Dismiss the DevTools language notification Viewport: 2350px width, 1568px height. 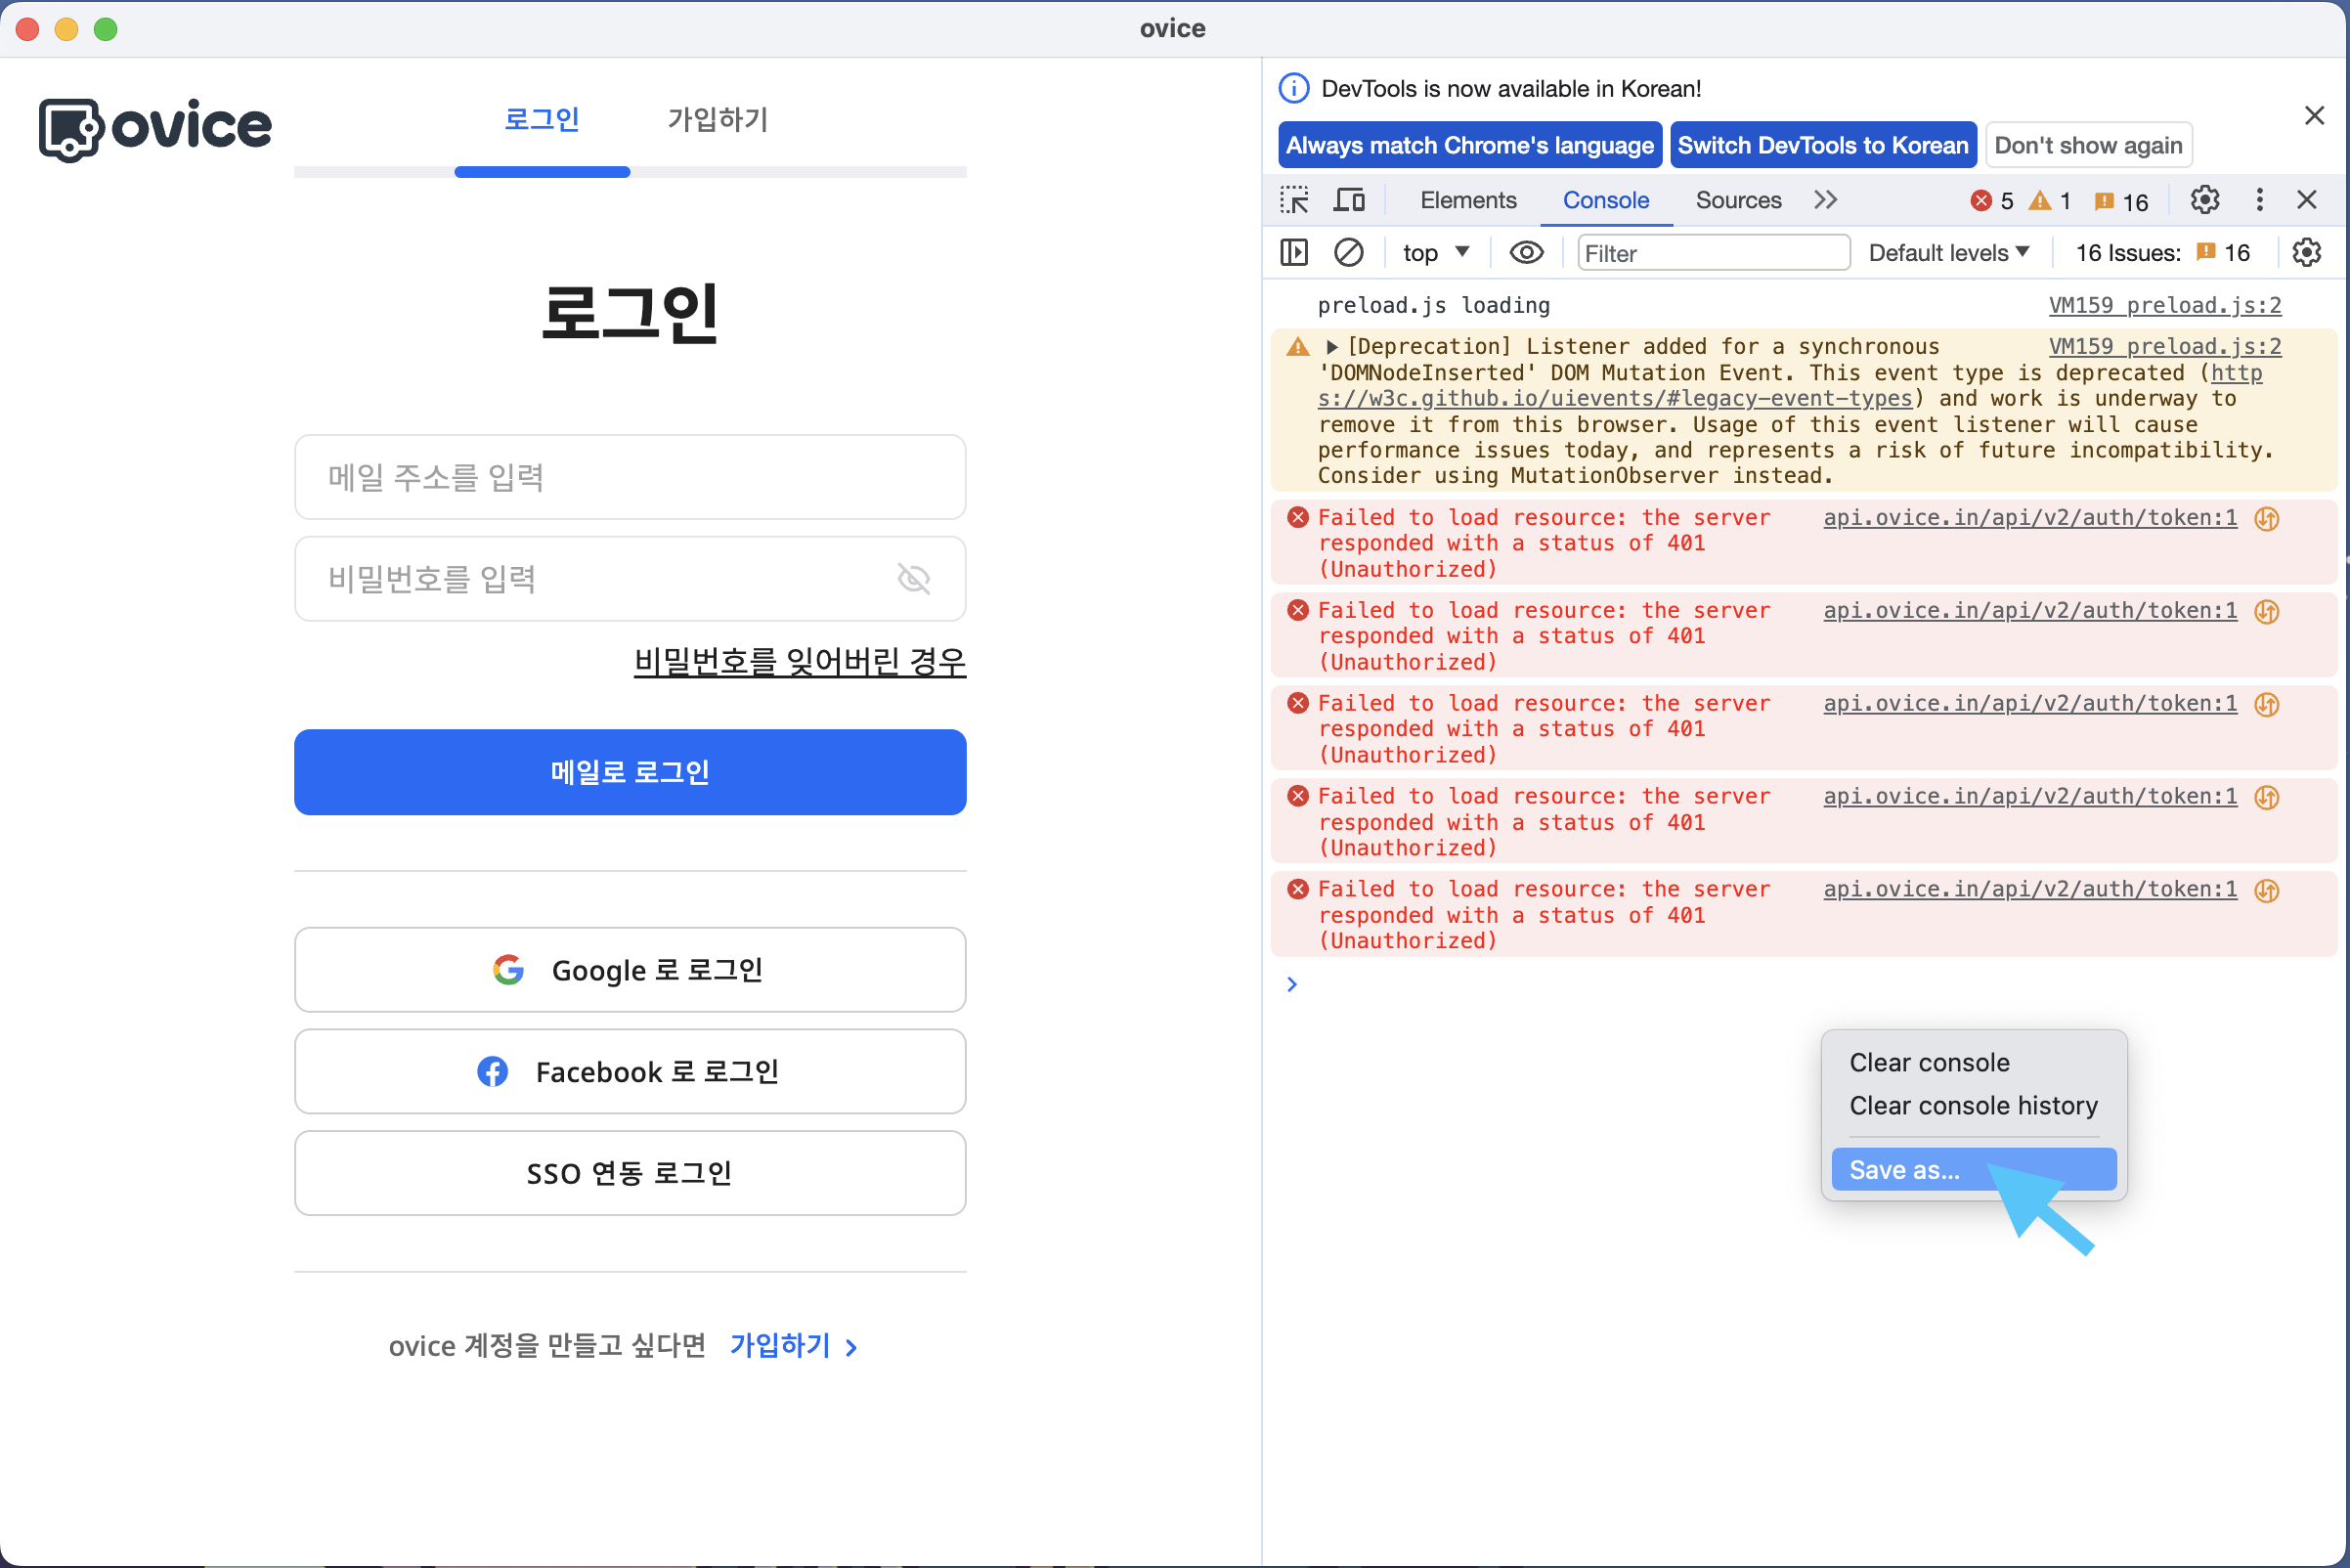tap(2314, 116)
